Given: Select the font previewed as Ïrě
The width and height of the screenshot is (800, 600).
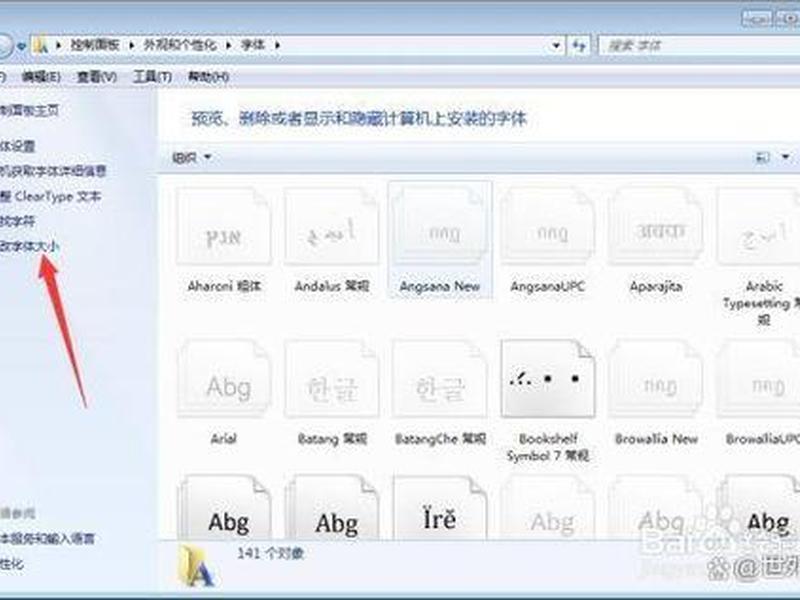Looking at the screenshot, I should [x=440, y=507].
